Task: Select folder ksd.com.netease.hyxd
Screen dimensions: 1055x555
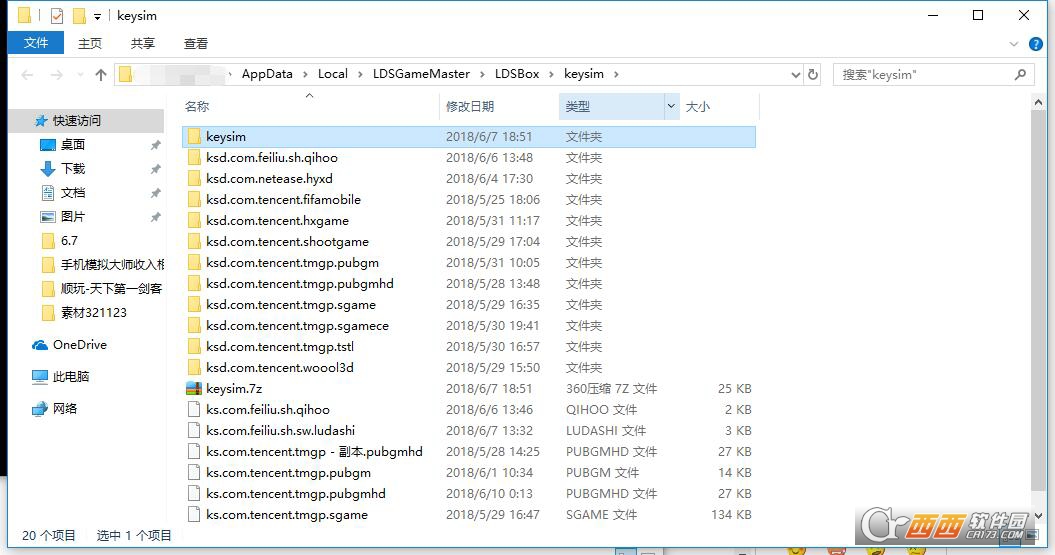Action: tap(269, 178)
